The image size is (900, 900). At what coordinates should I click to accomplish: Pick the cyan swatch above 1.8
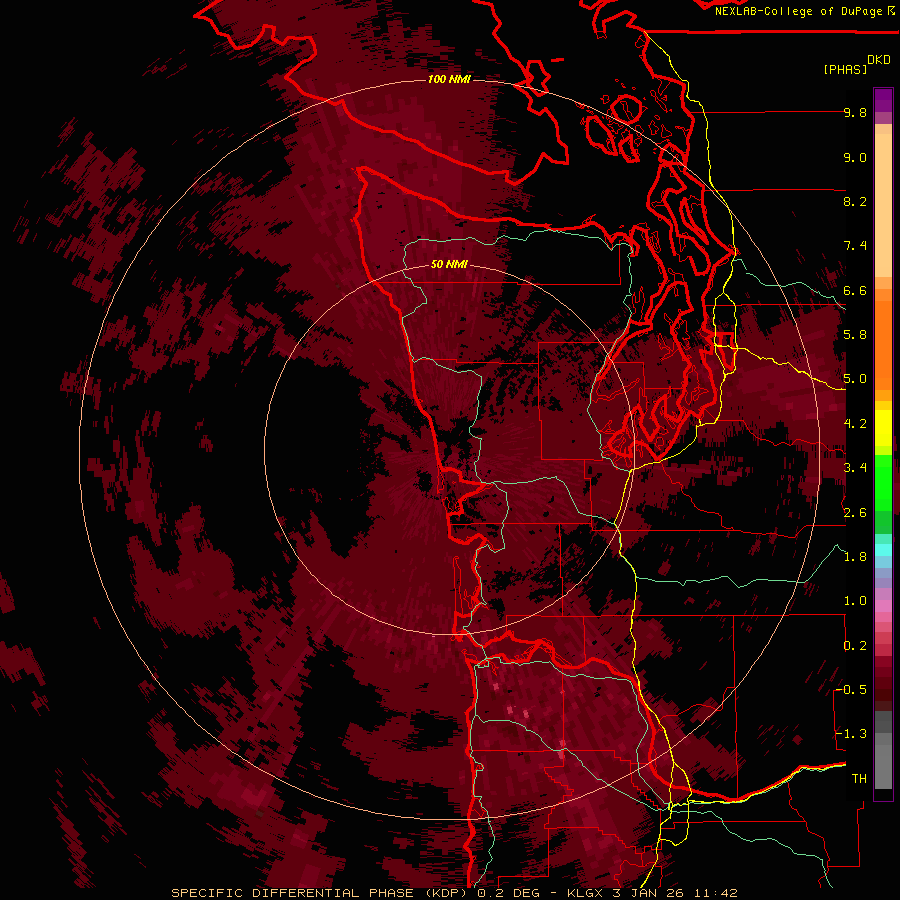pos(883,549)
